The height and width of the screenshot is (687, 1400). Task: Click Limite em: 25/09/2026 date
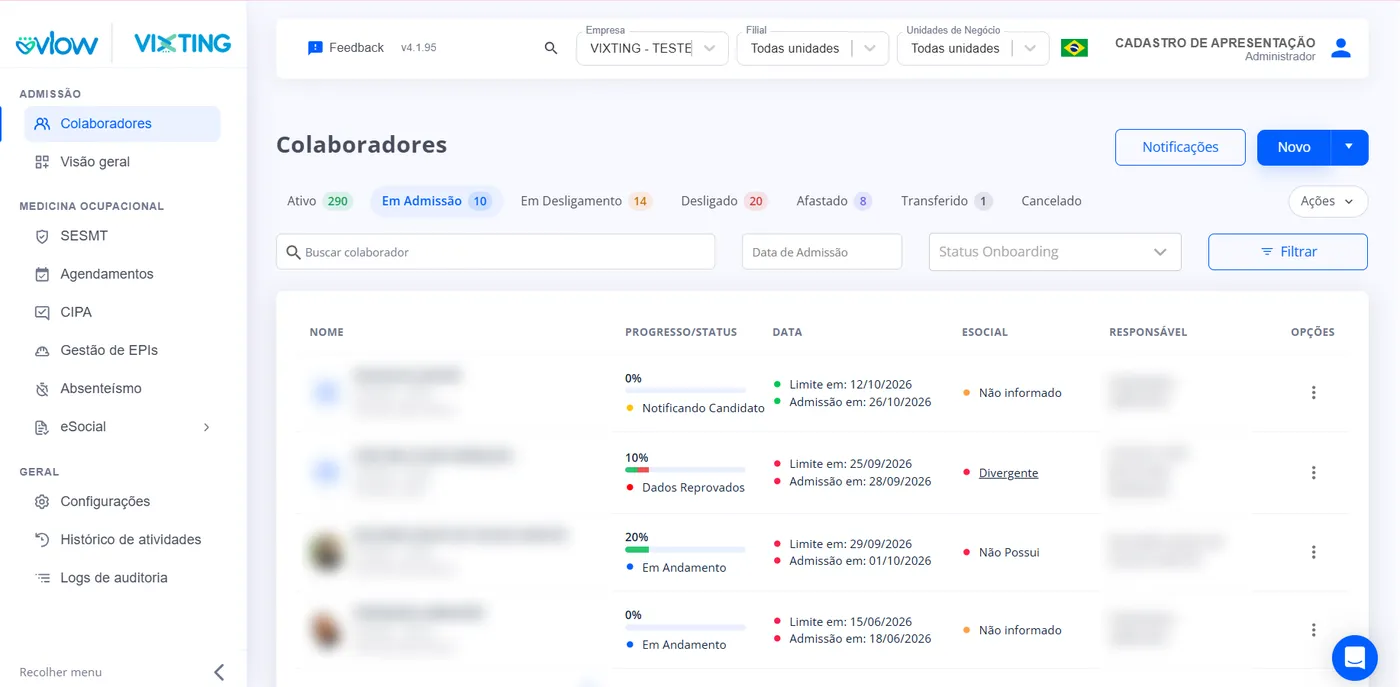point(851,464)
